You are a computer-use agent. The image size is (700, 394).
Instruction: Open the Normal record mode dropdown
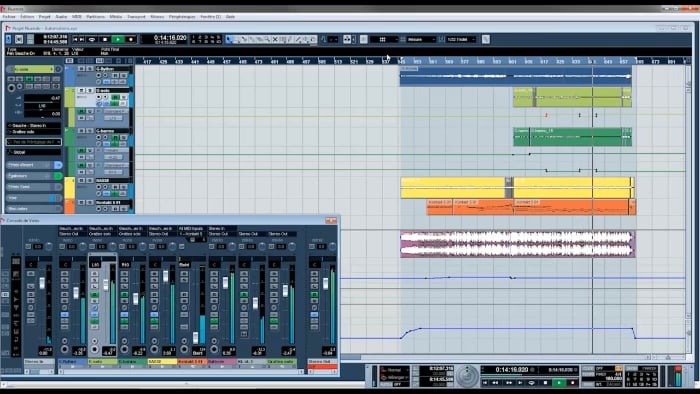[395, 370]
